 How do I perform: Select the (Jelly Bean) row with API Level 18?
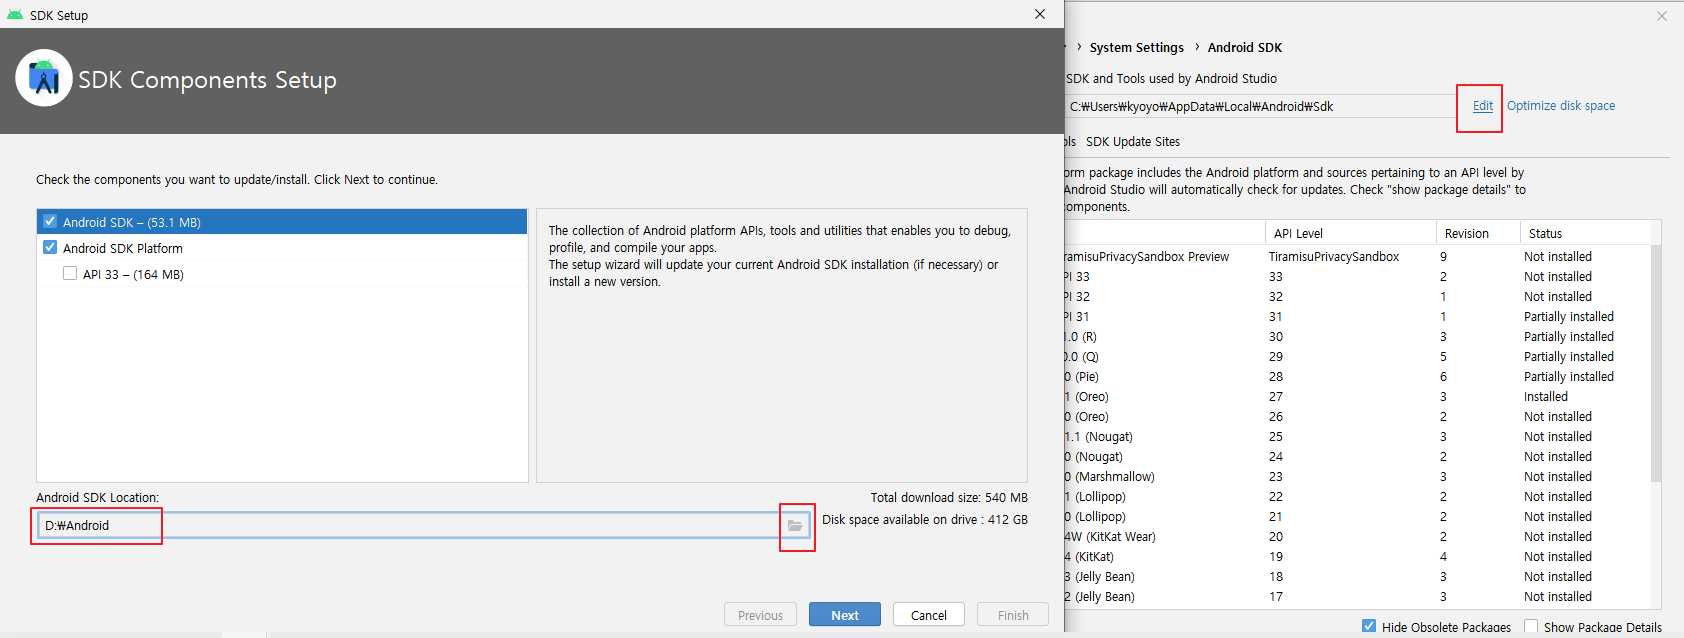(1357, 577)
